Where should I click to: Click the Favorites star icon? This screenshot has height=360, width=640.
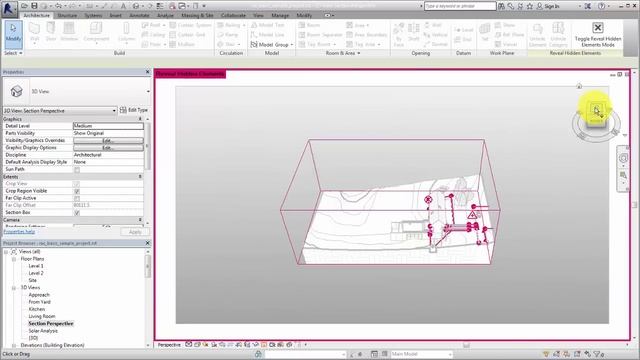(x=530, y=6)
